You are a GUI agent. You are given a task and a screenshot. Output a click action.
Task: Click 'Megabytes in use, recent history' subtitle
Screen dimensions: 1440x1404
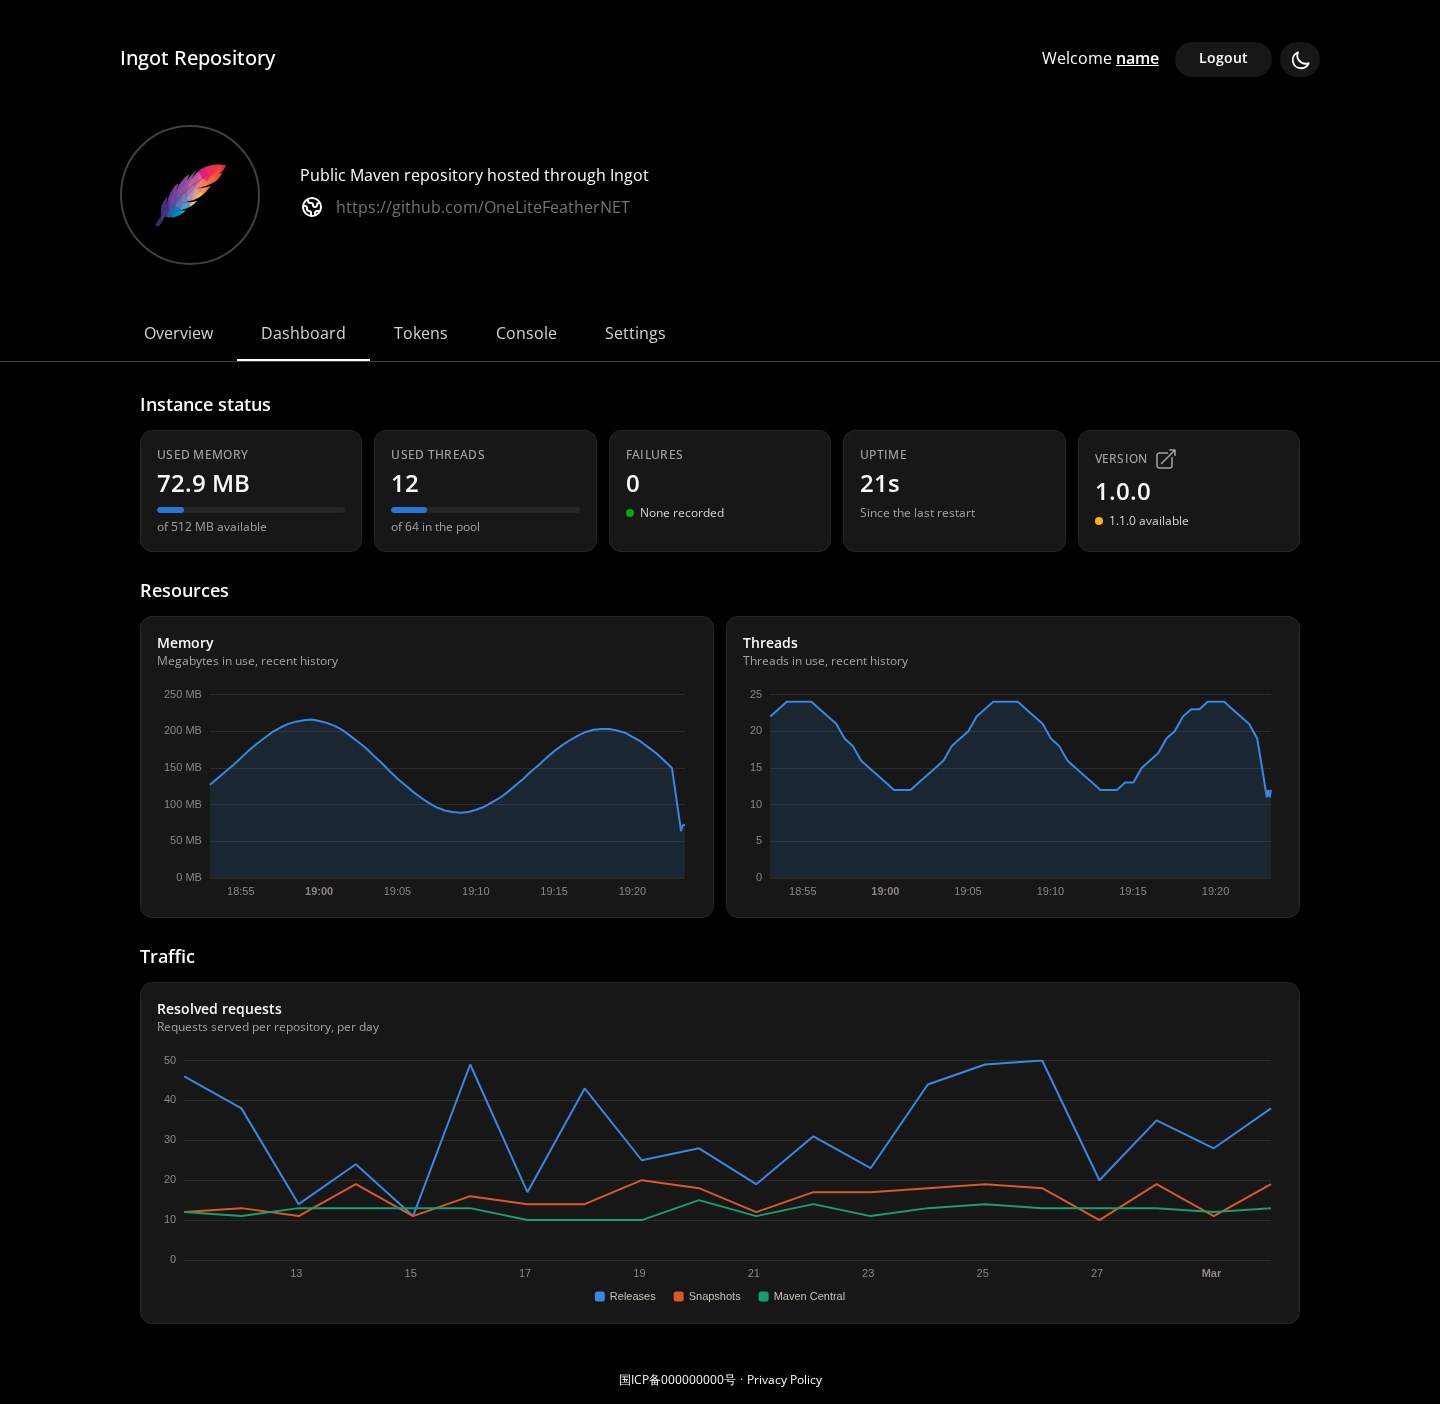pos(247,661)
